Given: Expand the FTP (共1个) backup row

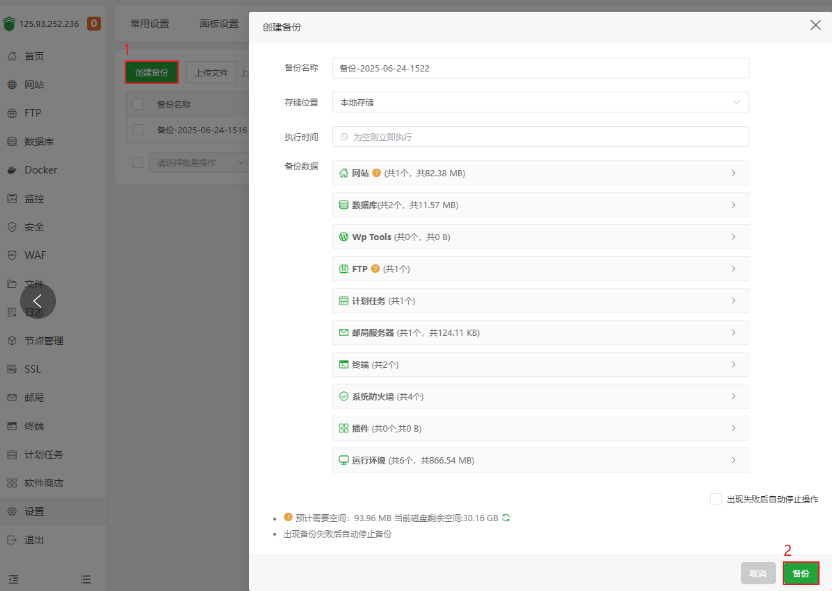Looking at the screenshot, I should (x=540, y=269).
